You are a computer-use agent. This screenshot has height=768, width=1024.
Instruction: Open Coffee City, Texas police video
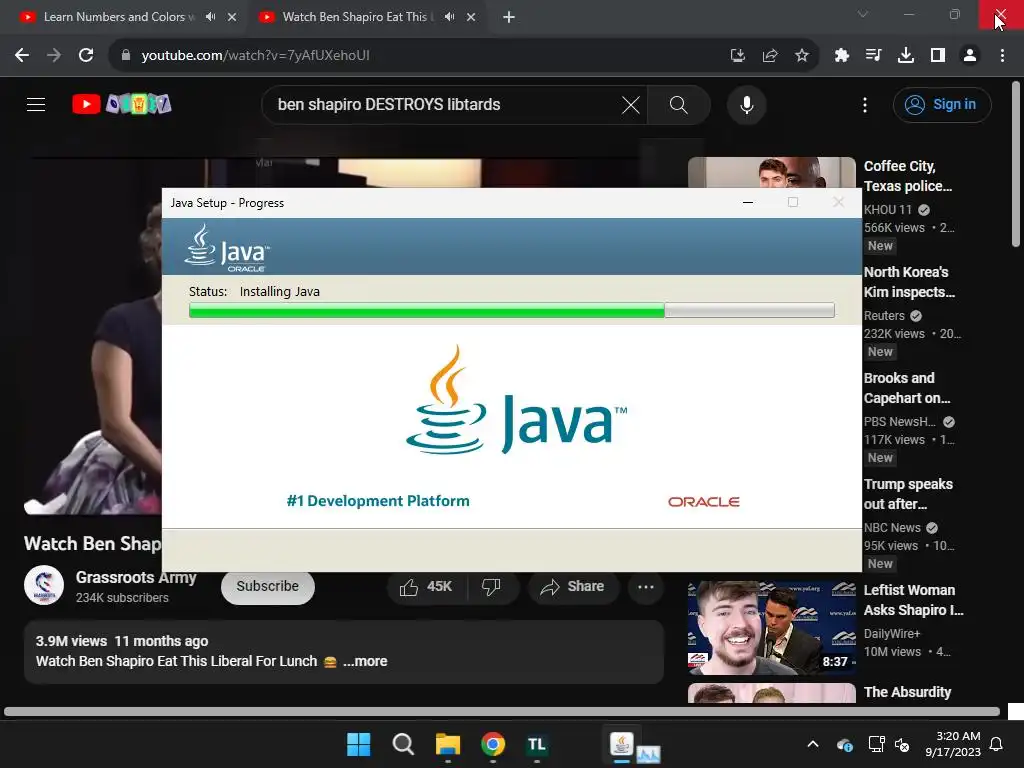click(907, 176)
